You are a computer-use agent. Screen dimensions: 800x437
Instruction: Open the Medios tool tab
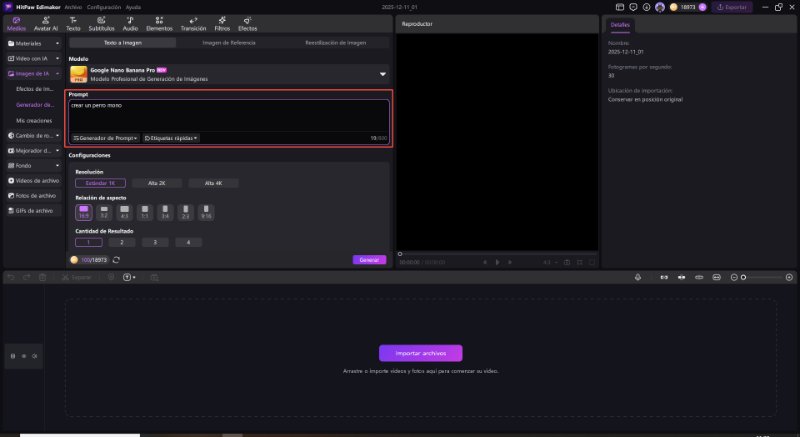pos(16,23)
